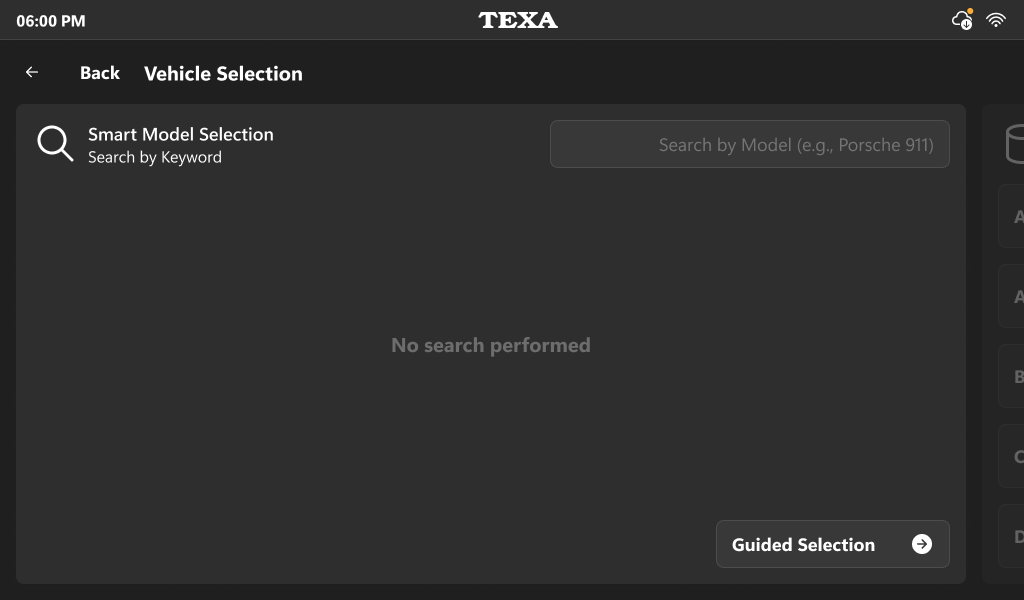Screen dimensions: 1024x600
Task: Select the C brand entry in the sidebar
Action: pos(1014,456)
